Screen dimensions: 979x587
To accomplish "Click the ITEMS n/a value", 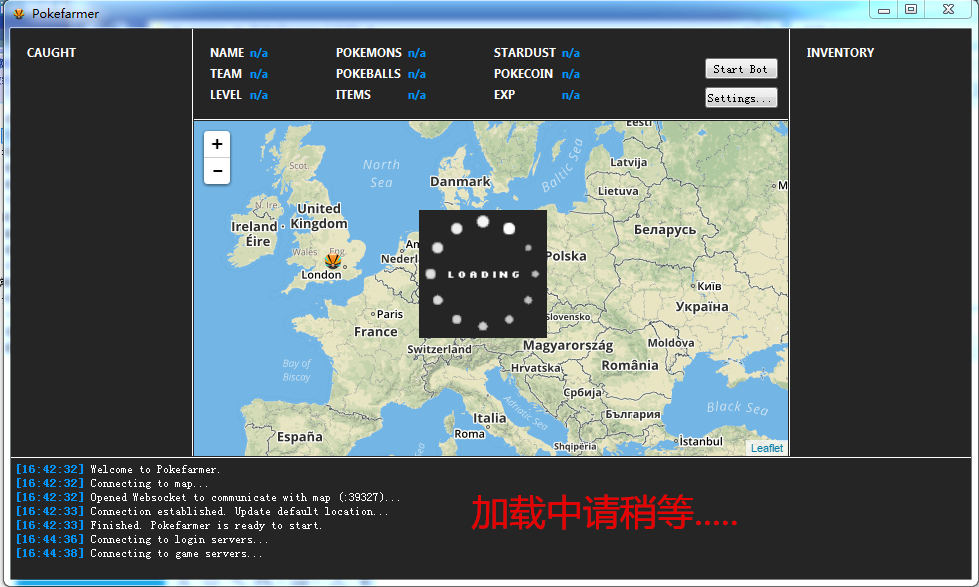I will pyautogui.click(x=416, y=95).
